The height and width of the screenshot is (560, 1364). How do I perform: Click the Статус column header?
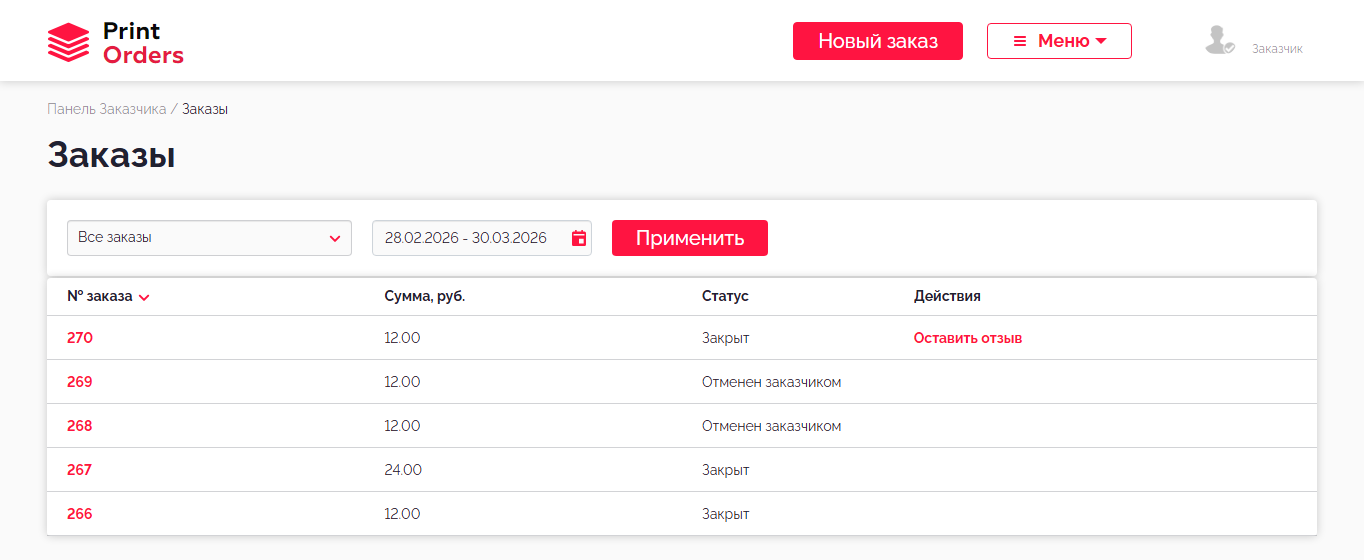tap(725, 296)
